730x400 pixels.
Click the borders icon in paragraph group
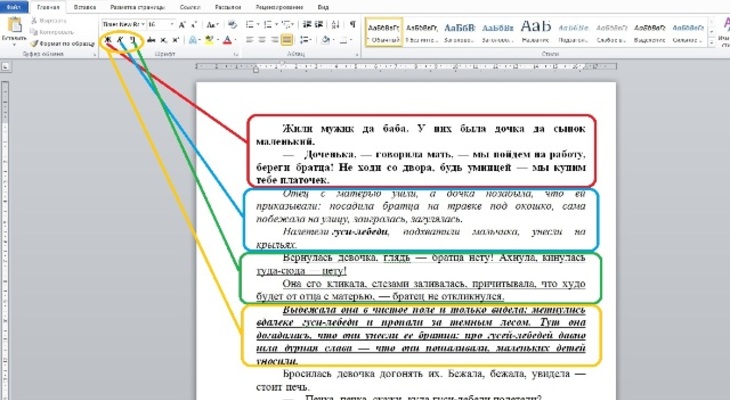click(x=343, y=41)
